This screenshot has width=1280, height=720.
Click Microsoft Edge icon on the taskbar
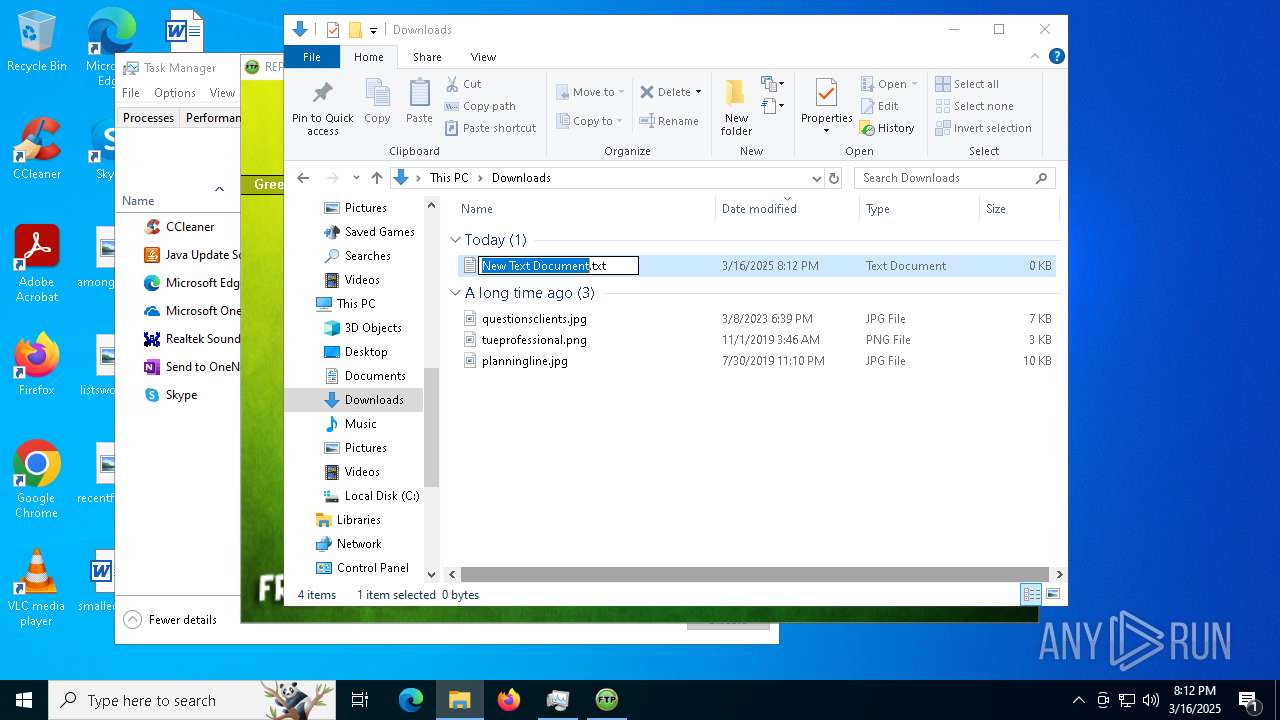(411, 700)
